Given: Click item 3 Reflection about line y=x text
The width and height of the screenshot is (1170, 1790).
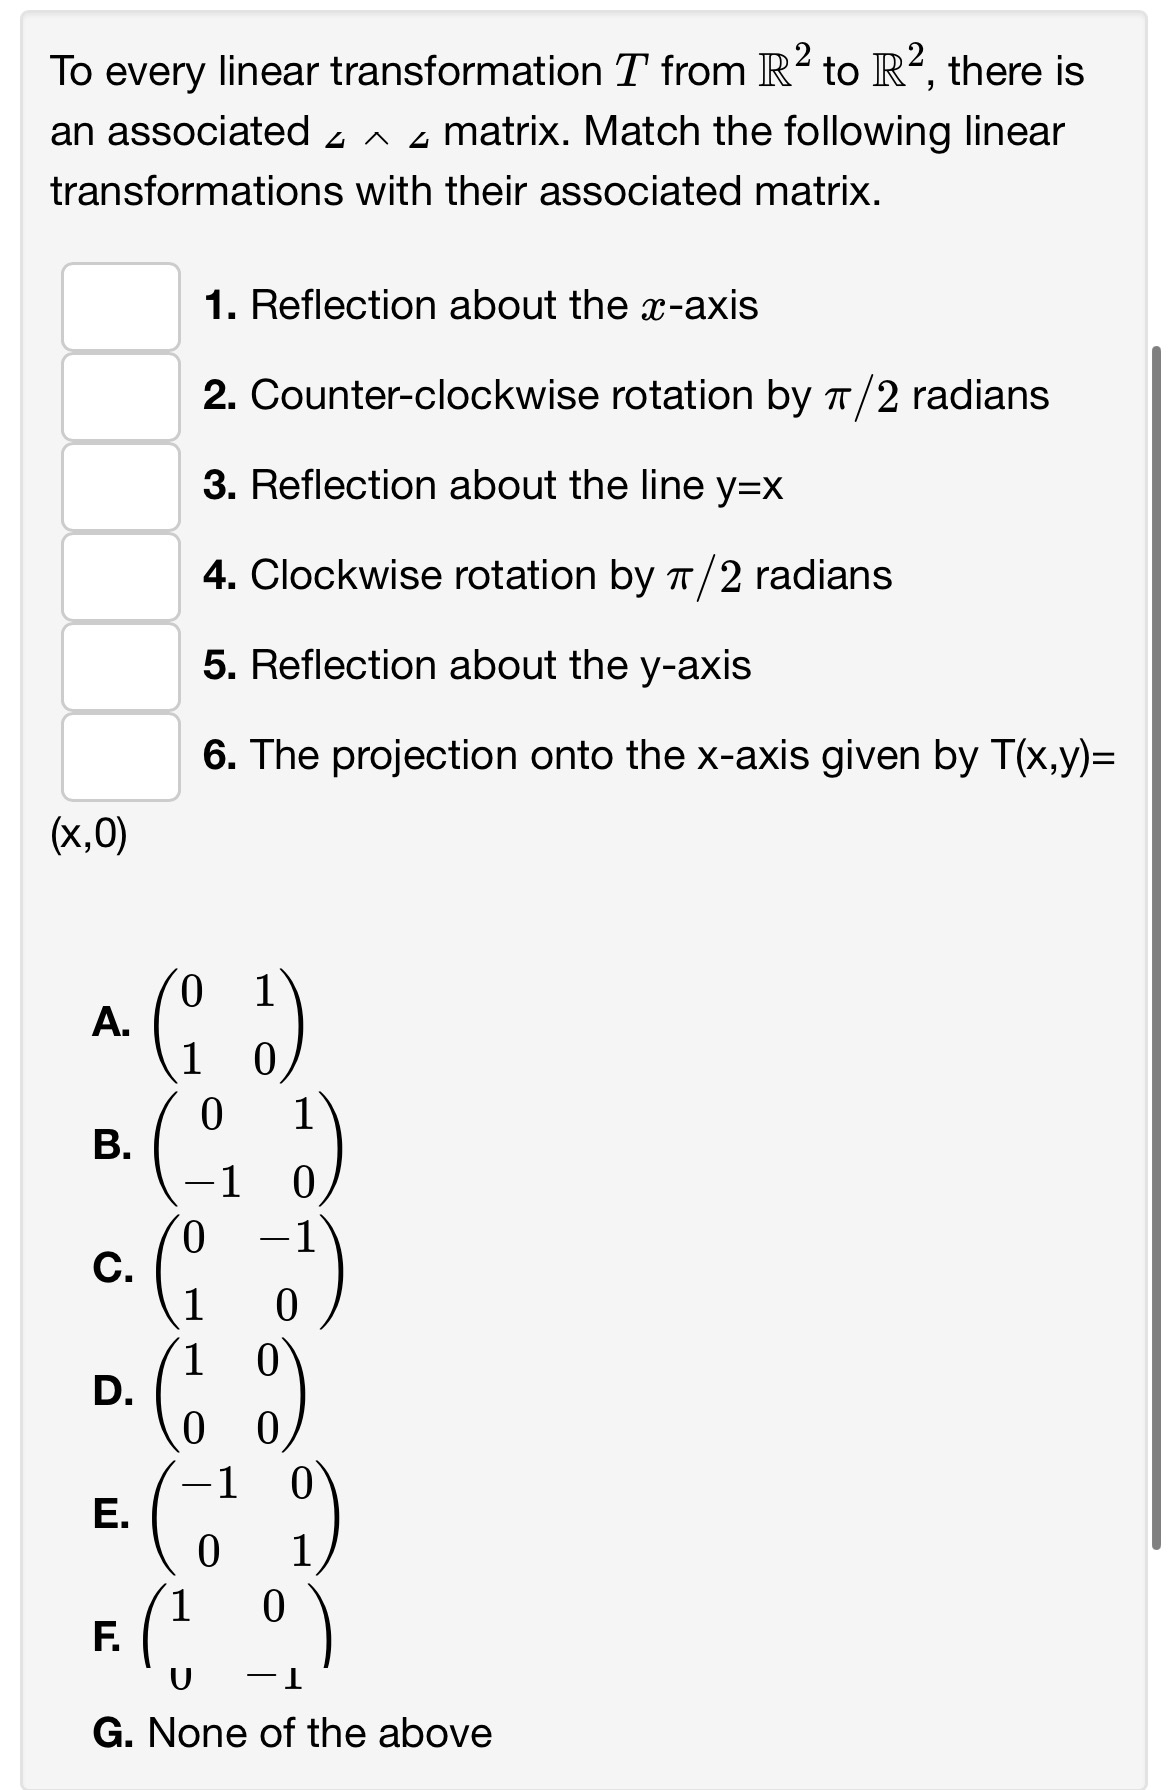Looking at the screenshot, I should 492,485.
